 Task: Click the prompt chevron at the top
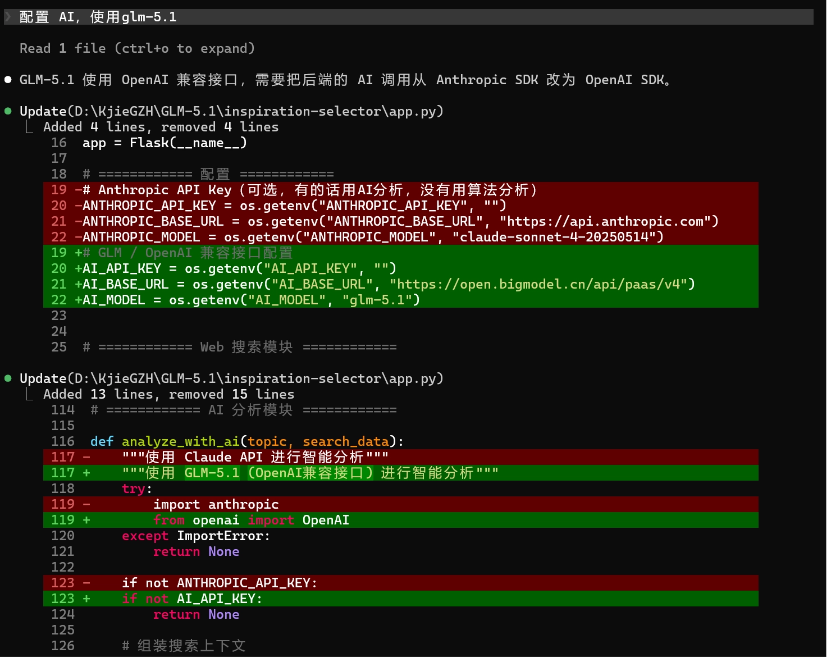click(x=8, y=17)
